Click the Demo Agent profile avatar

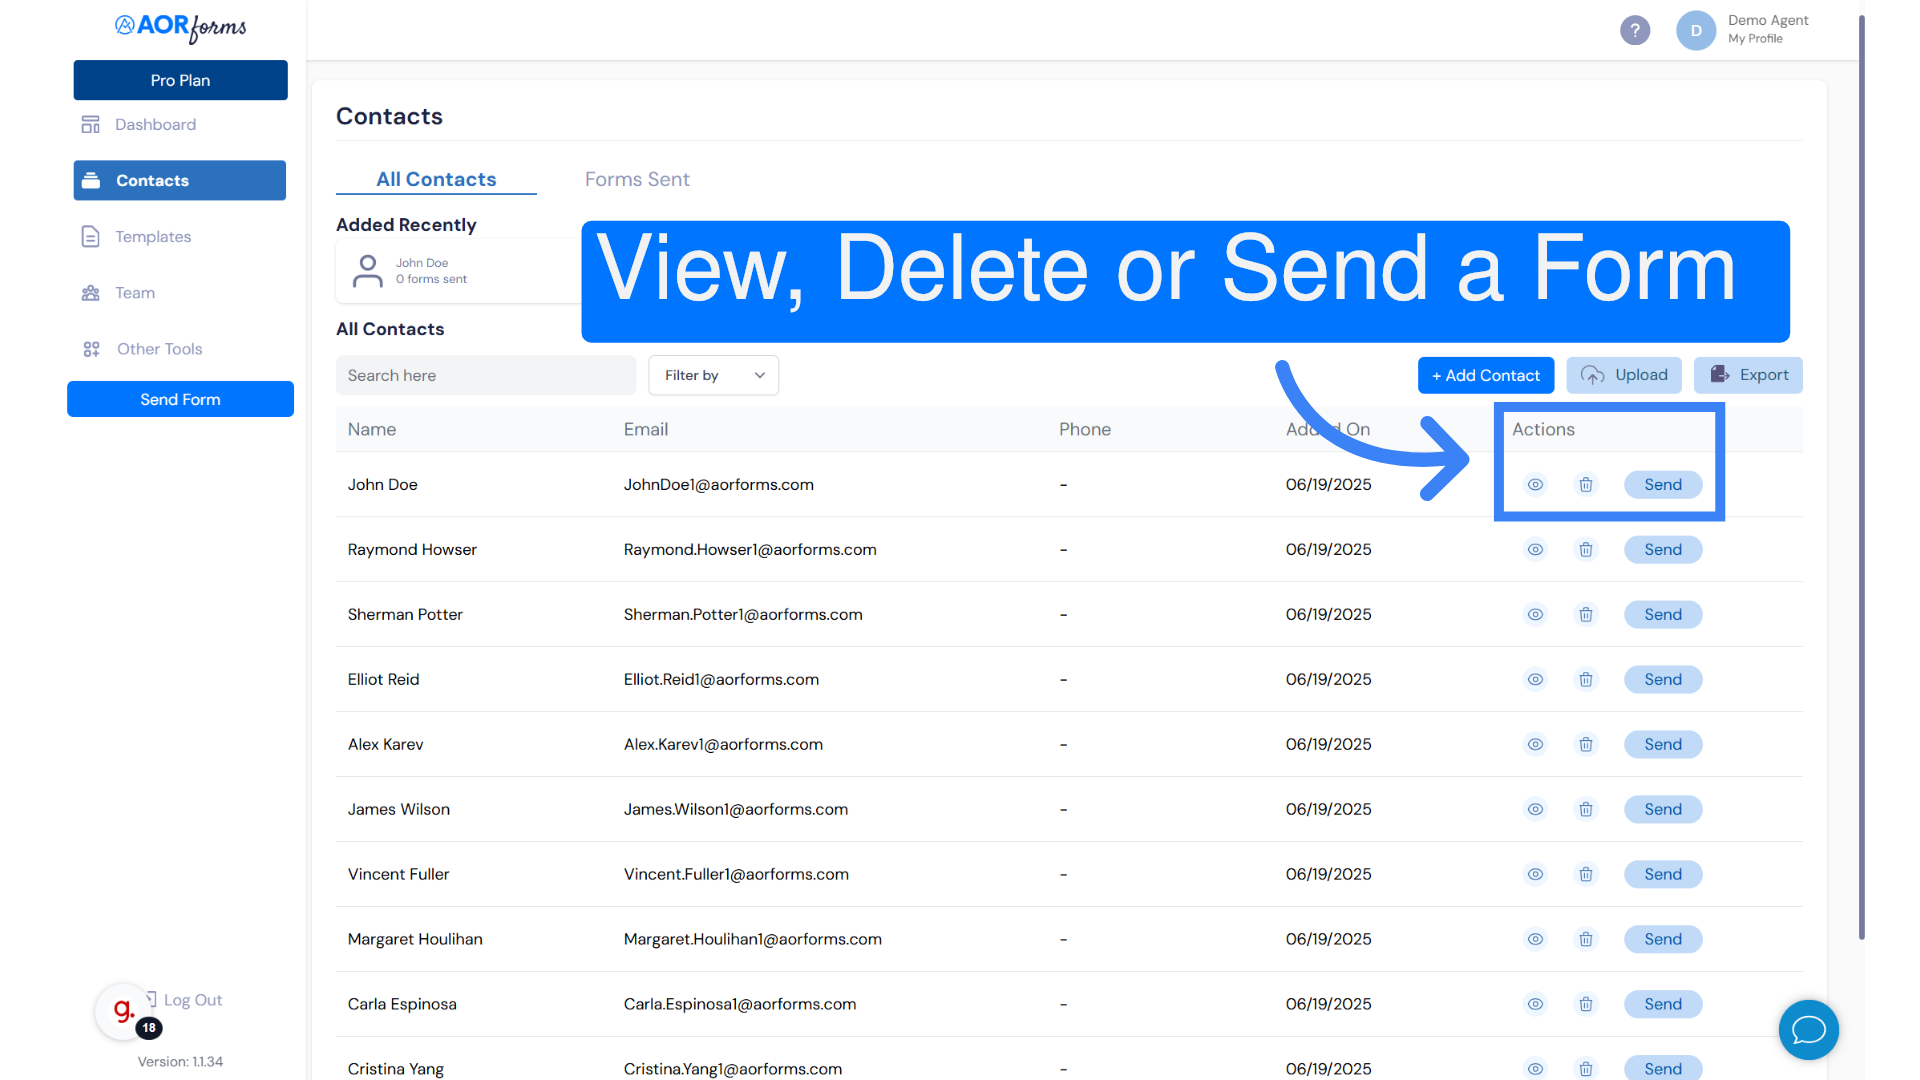pyautogui.click(x=1695, y=30)
